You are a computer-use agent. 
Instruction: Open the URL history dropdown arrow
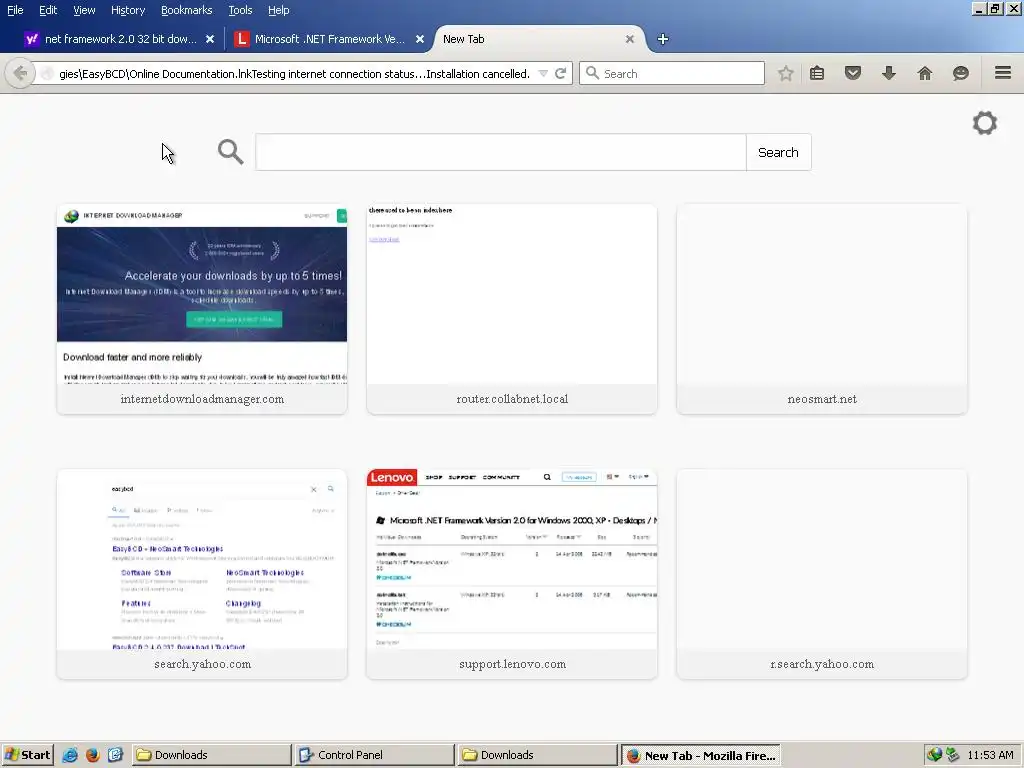point(543,74)
